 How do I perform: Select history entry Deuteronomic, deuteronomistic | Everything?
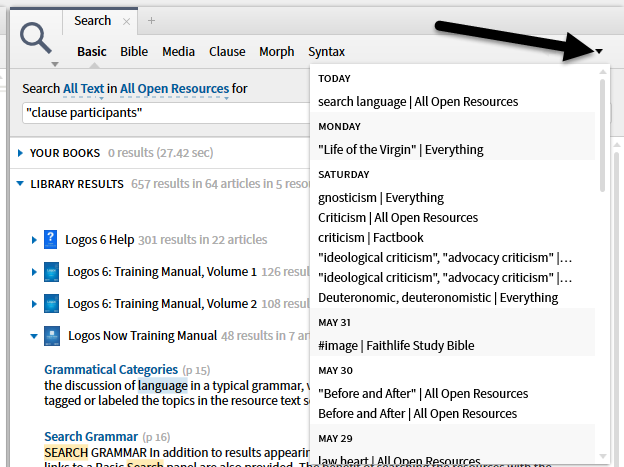[438, 298]
